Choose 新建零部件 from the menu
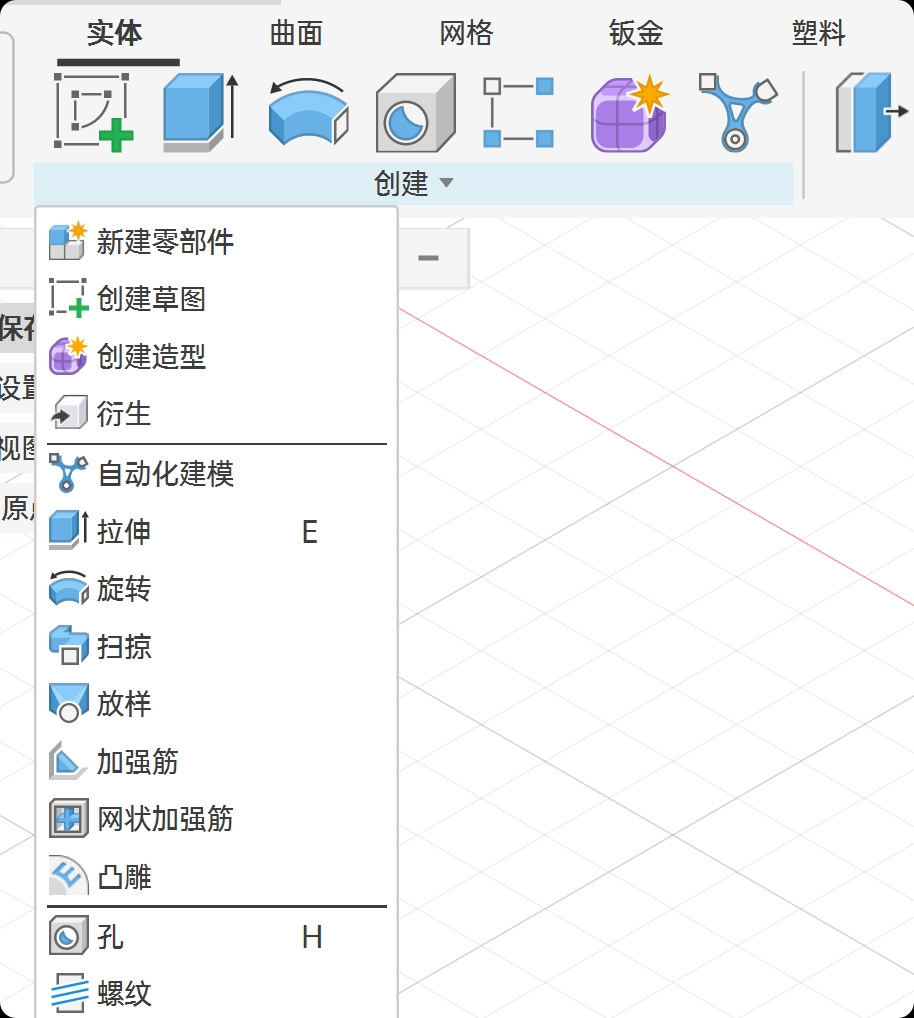 (x=165, y=242)
